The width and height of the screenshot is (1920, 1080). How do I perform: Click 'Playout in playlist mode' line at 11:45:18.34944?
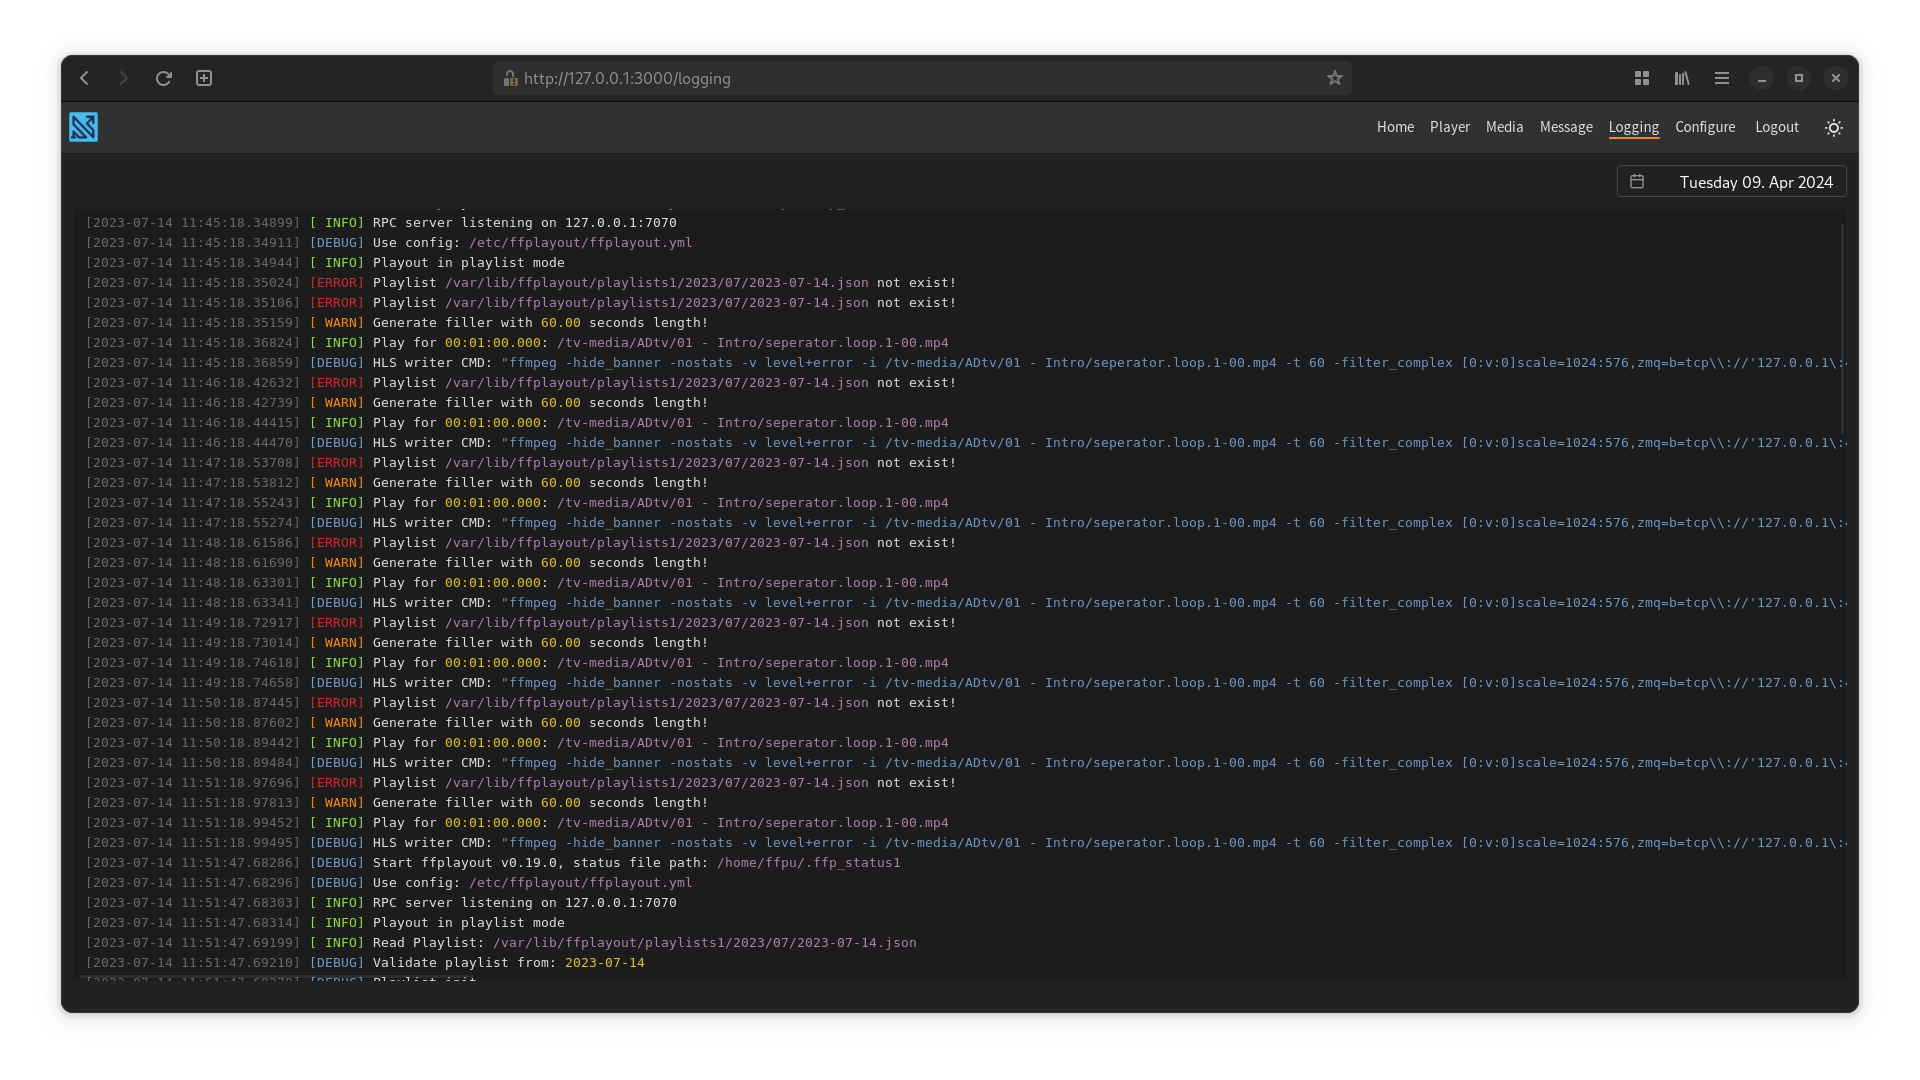pyautogui.click(x=325, y=263)
